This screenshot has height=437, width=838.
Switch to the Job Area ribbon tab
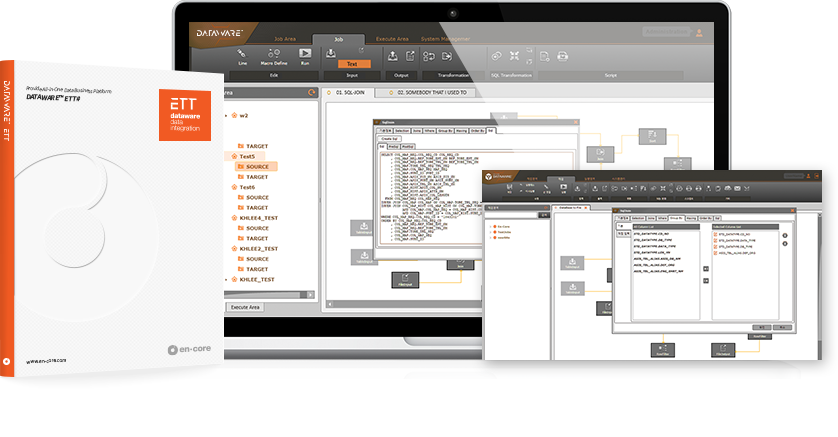(x=285, y=39)
